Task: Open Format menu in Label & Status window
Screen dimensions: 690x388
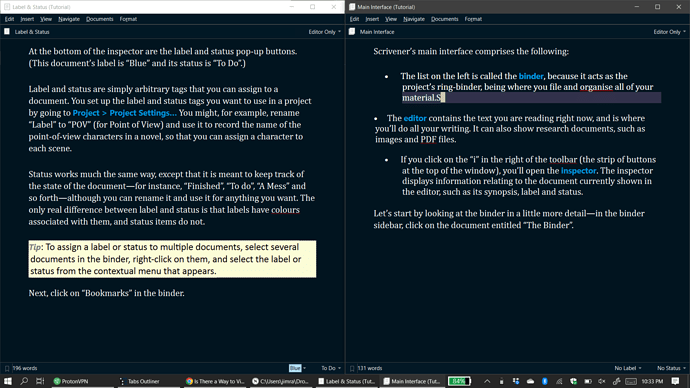Action: click(x=128, y=19)
